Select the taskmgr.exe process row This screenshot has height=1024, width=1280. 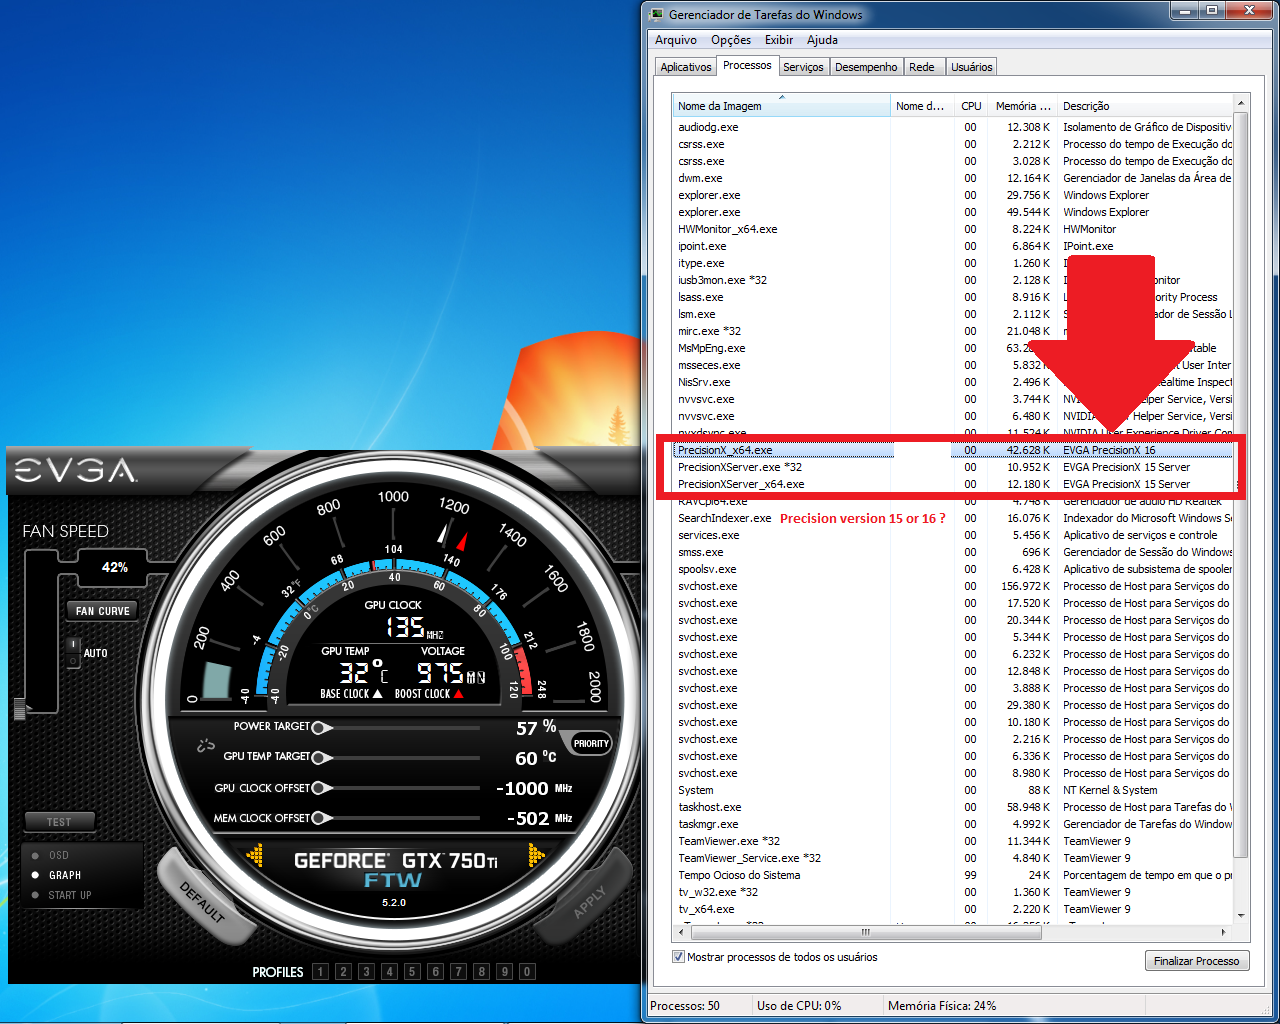click(952, 824)
